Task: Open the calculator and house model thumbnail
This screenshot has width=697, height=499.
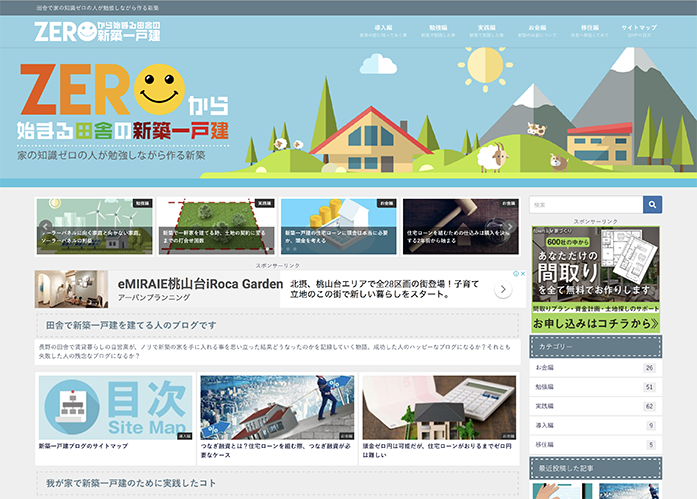Action: pyautogui.click(x=439, y=407)
